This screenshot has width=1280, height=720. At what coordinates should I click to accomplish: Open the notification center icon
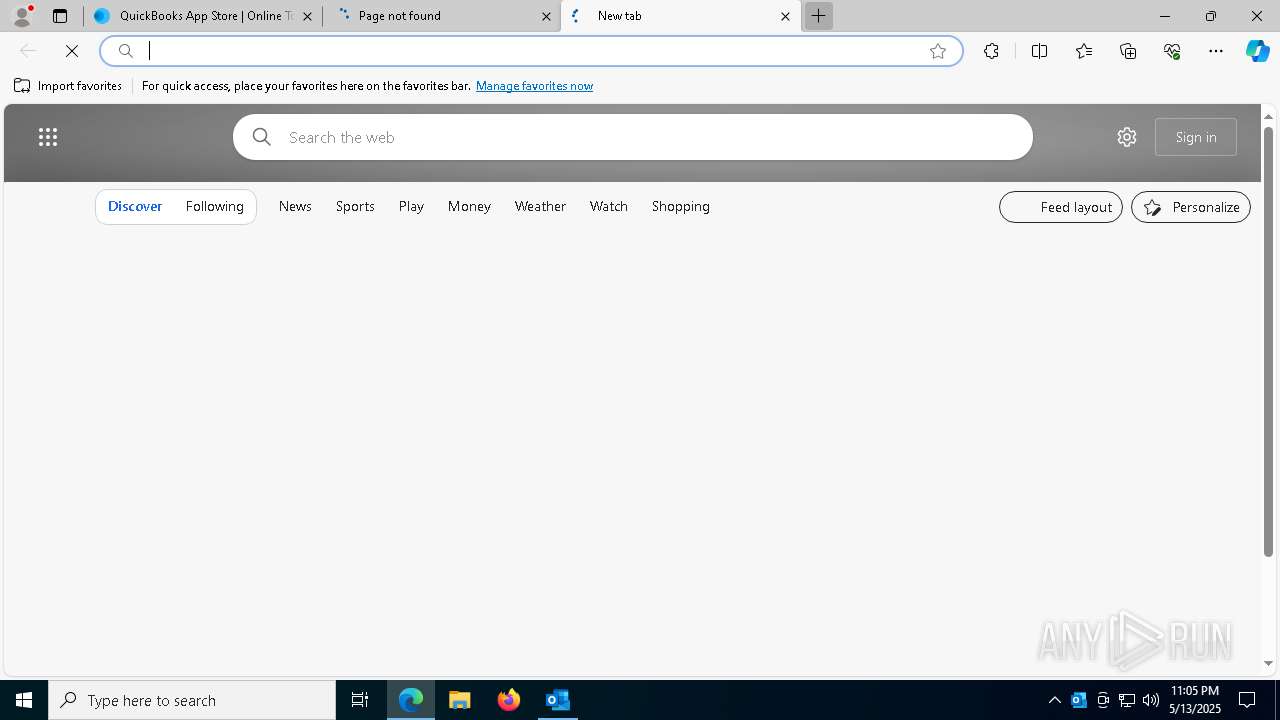click(1247, 700)
